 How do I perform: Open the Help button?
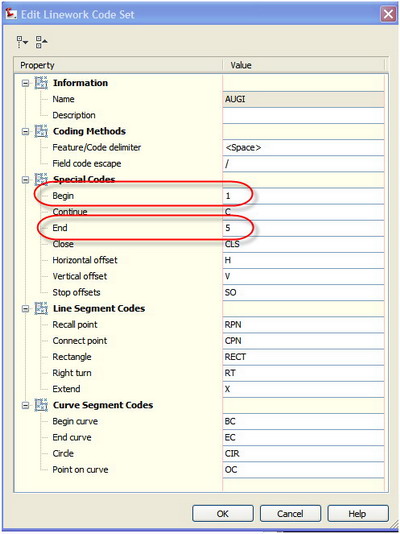coord(357,514)
